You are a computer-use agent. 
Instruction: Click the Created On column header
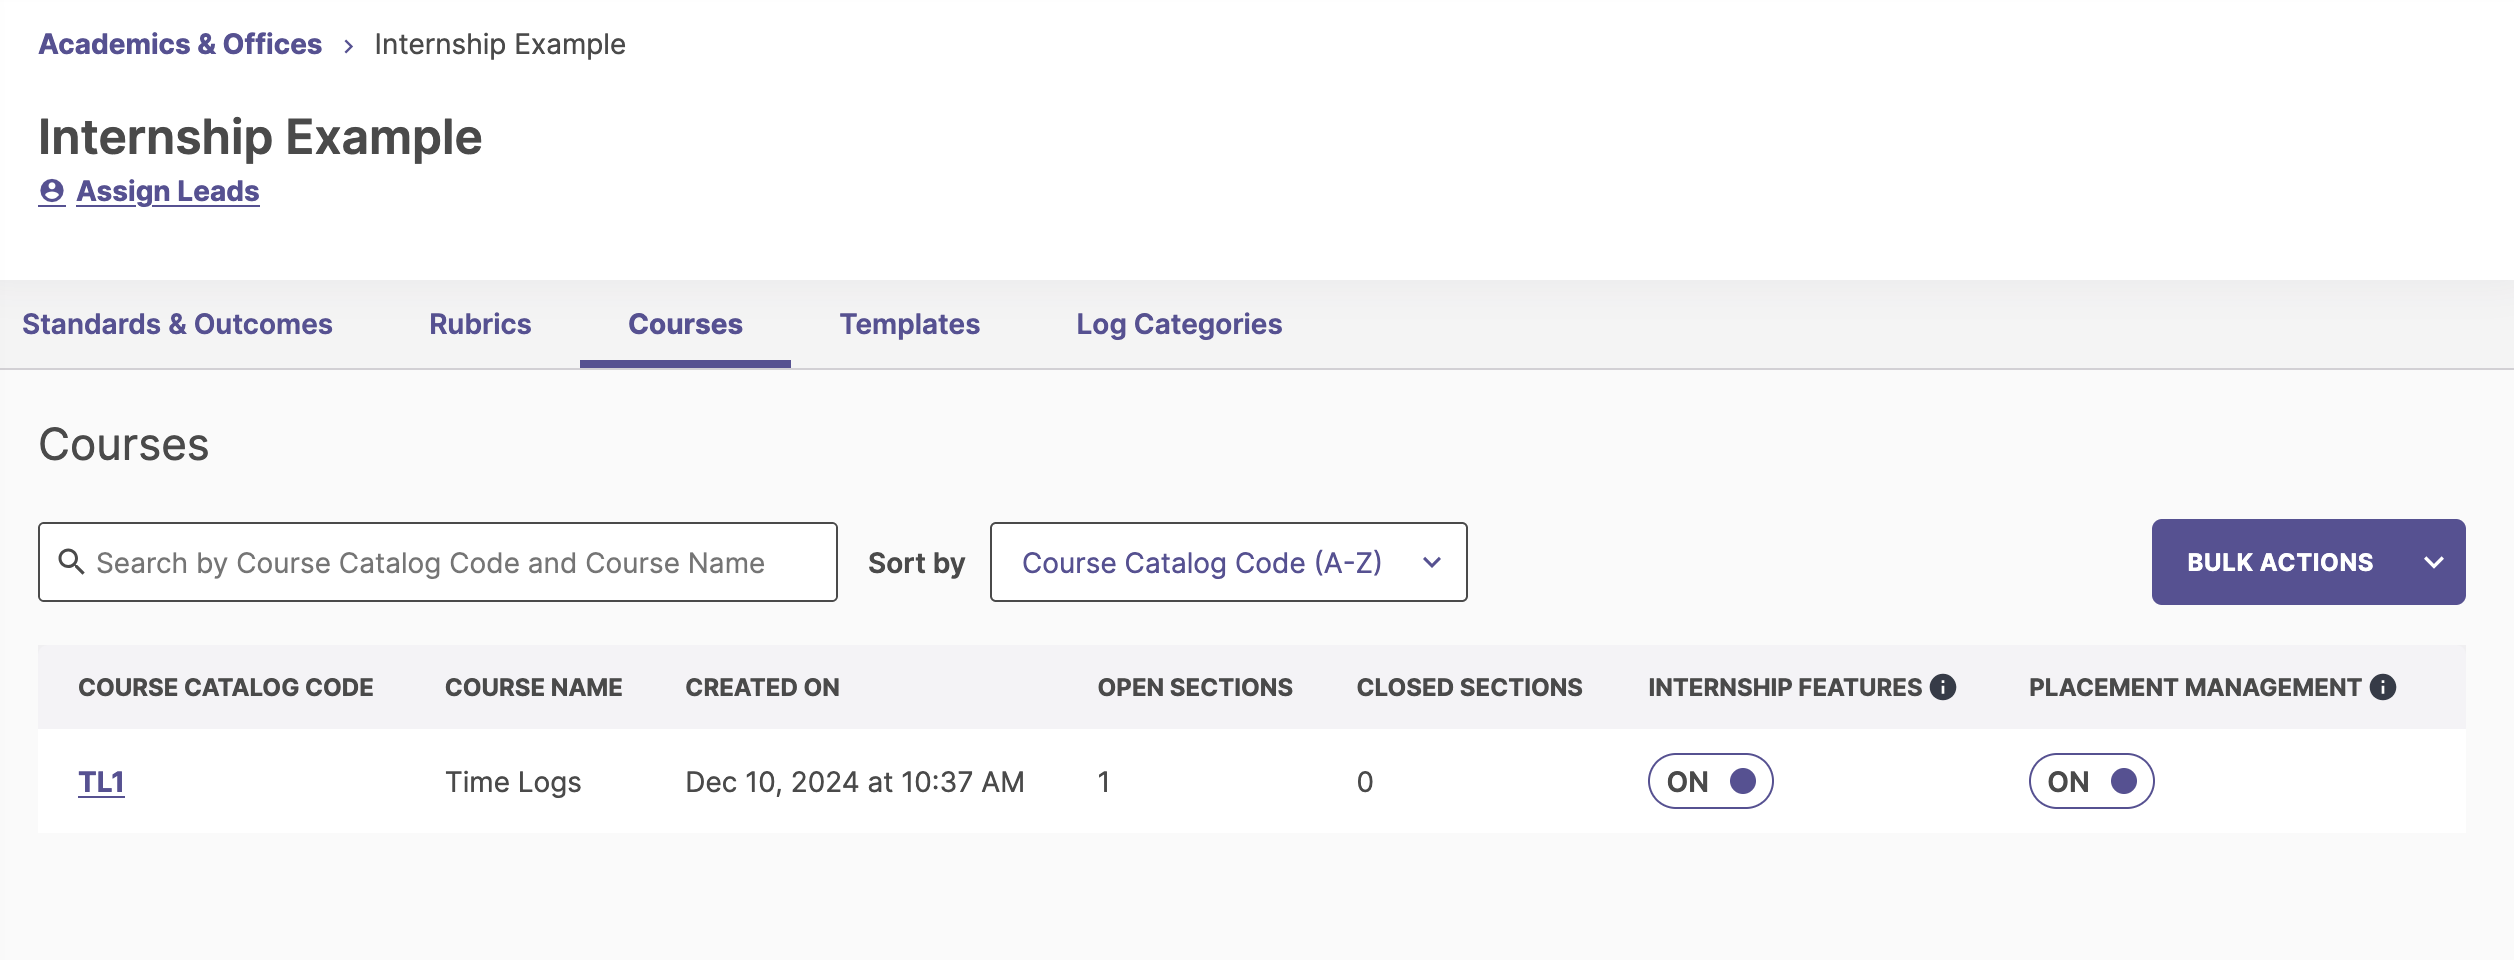762,687
